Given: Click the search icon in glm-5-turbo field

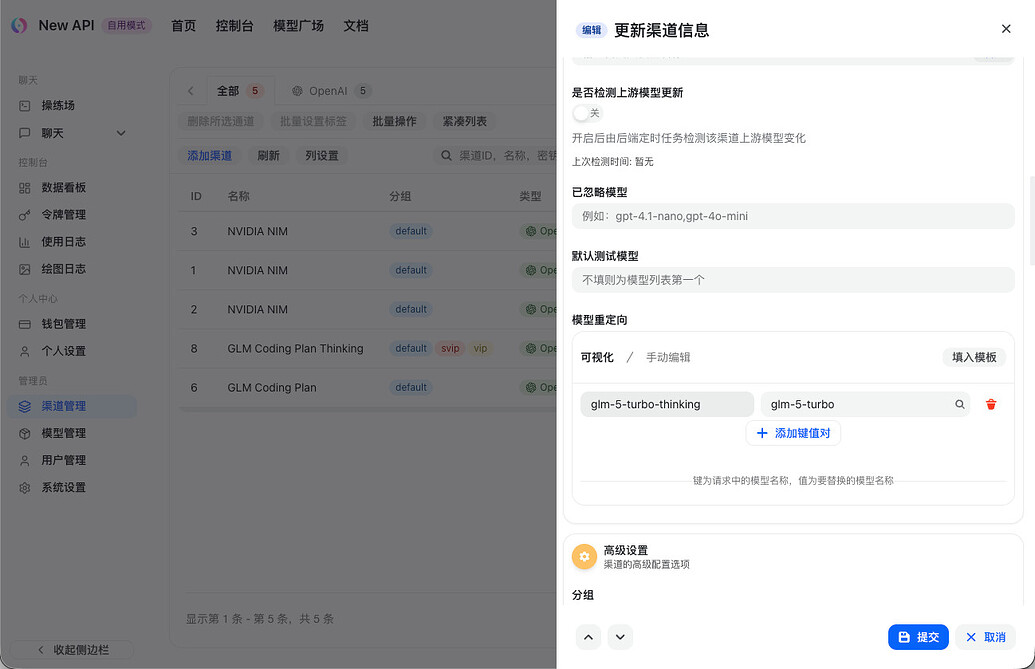Looking at the screenshot, I should (960, 404).
